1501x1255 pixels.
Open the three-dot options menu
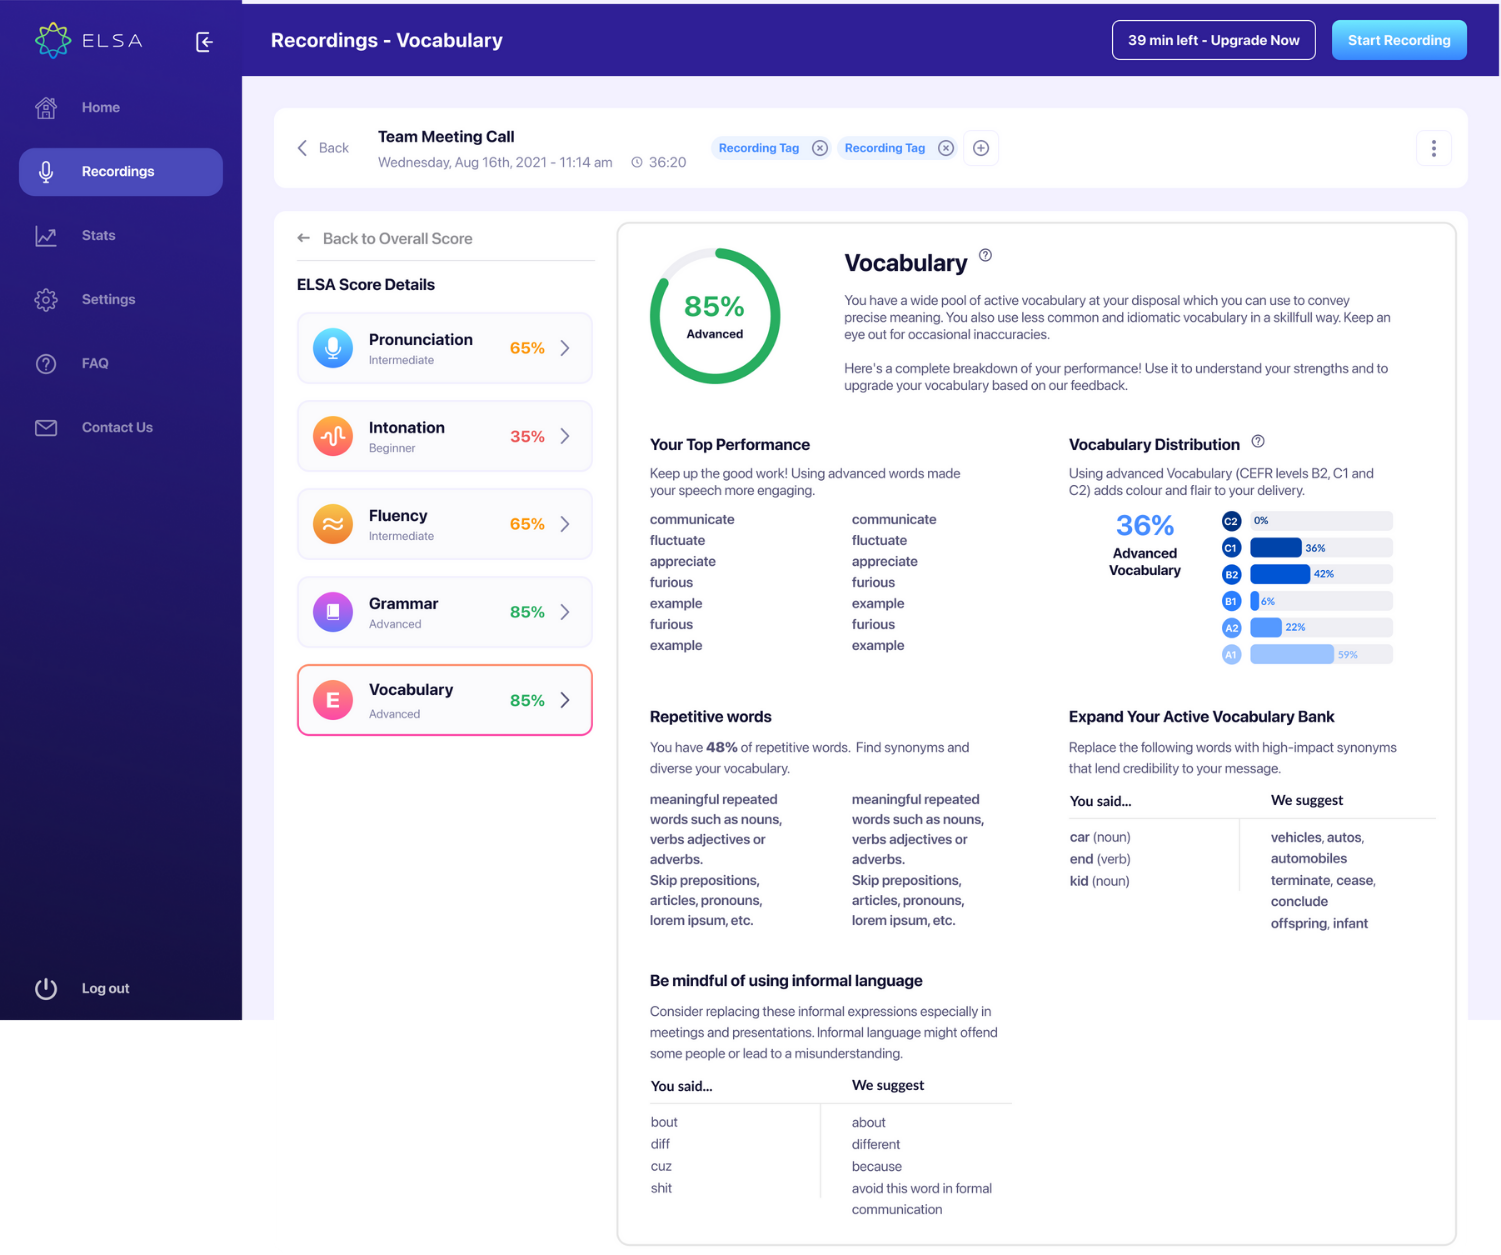(1434, 147)
